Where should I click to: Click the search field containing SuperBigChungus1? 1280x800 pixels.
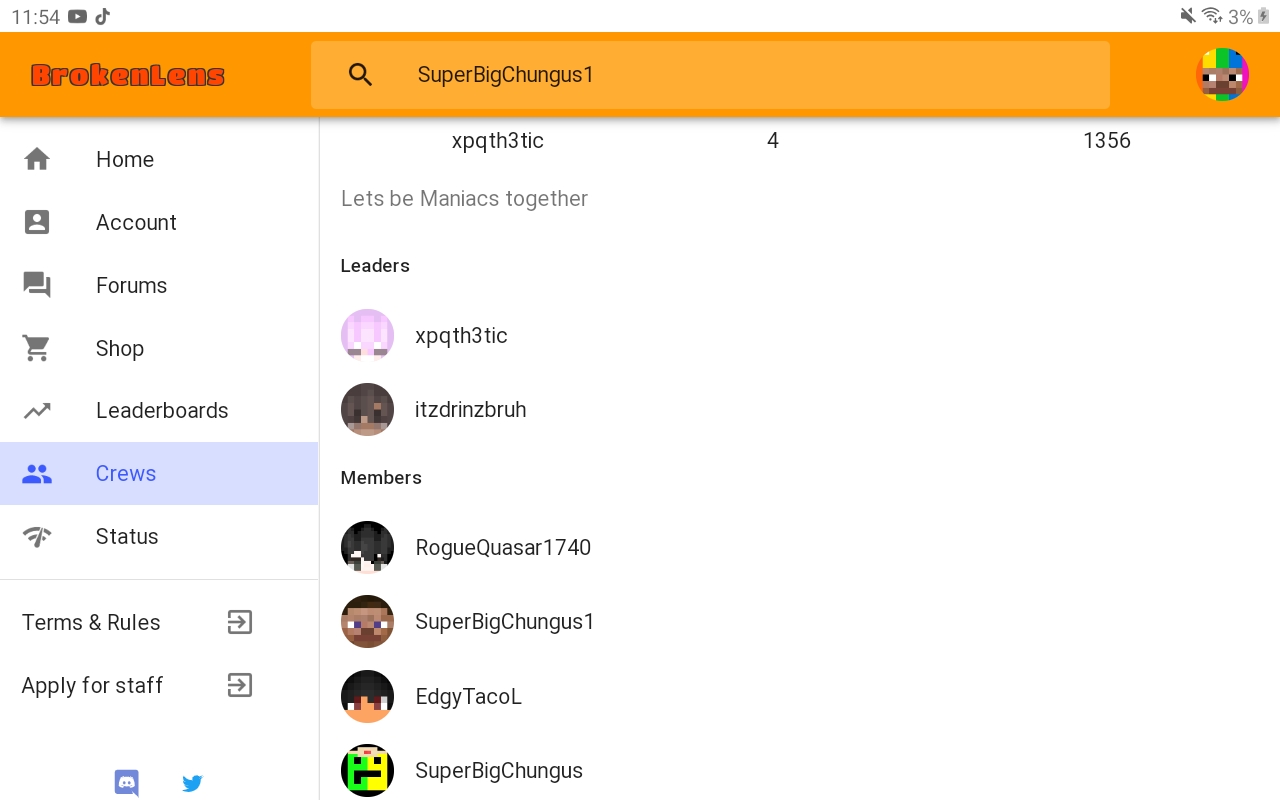710,74
